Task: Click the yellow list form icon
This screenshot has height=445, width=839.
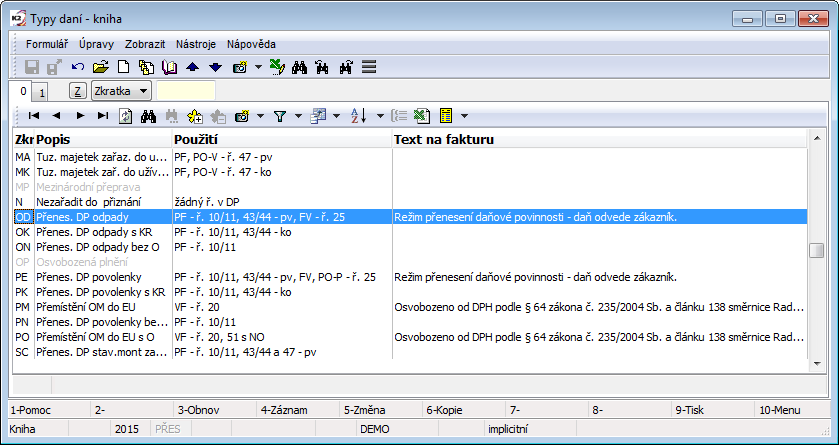Action: coord(446,116)
